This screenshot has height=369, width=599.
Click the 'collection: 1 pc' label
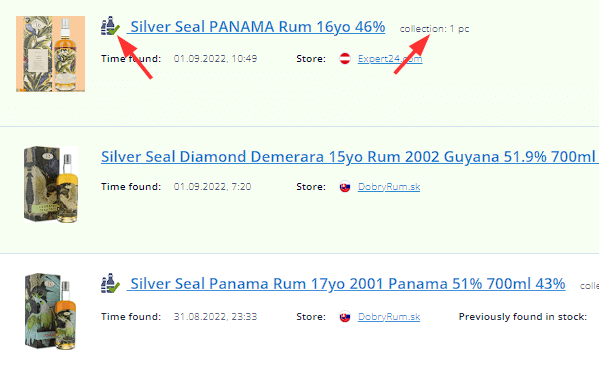tap(434, 29)
